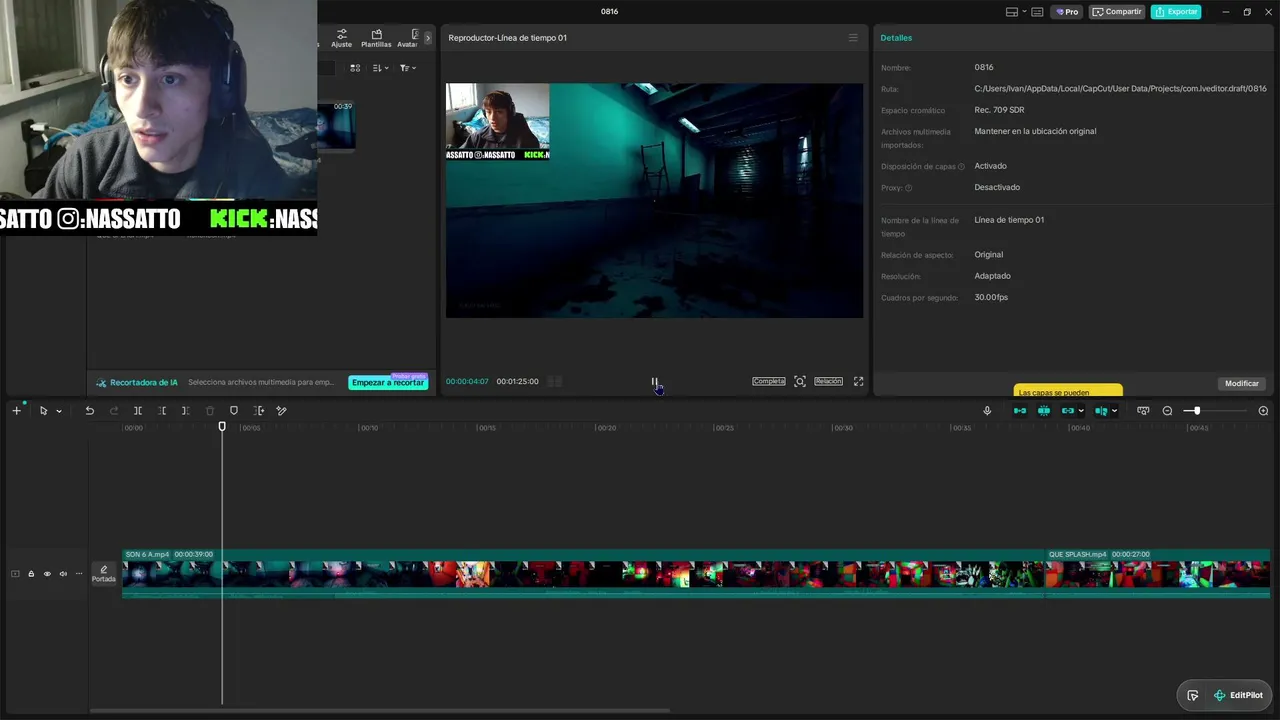Screen dimensions: 1280x720
Task: Click the cursor panel icon beside EditPilot
Action: pyautogui.click(x=1192, y=695)
